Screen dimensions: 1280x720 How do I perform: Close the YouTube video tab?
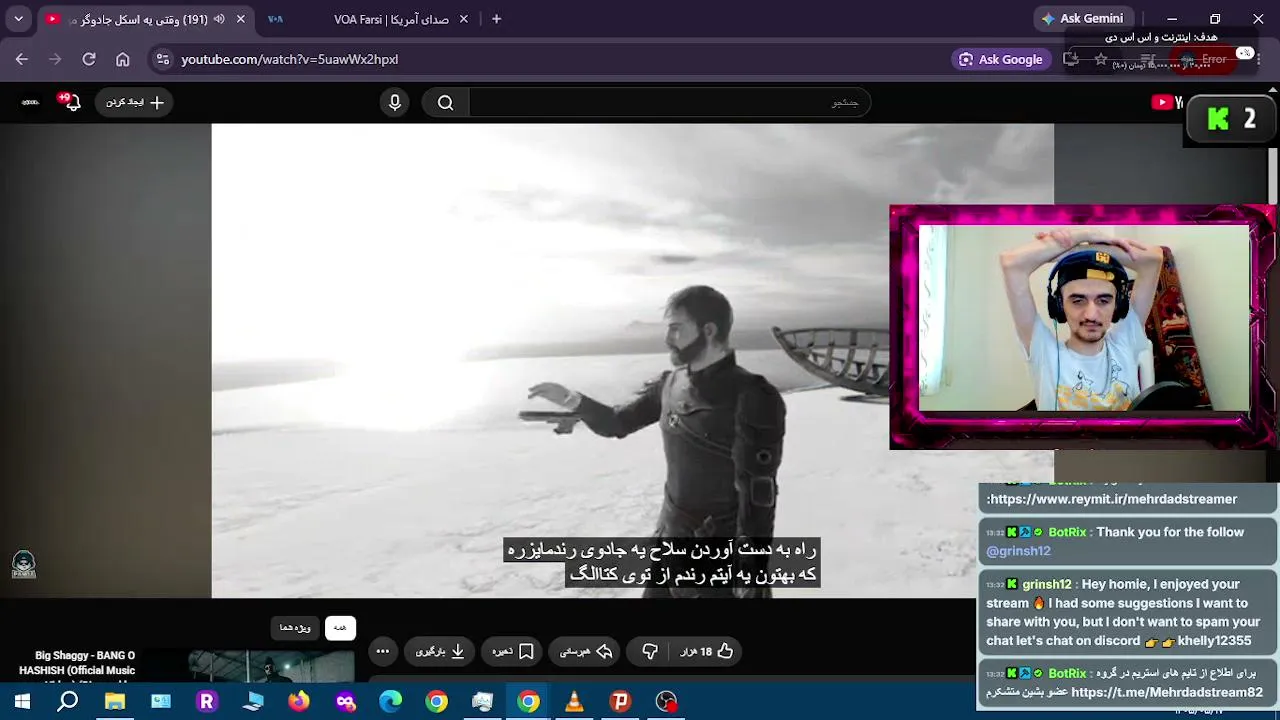[x=241, y=19]
